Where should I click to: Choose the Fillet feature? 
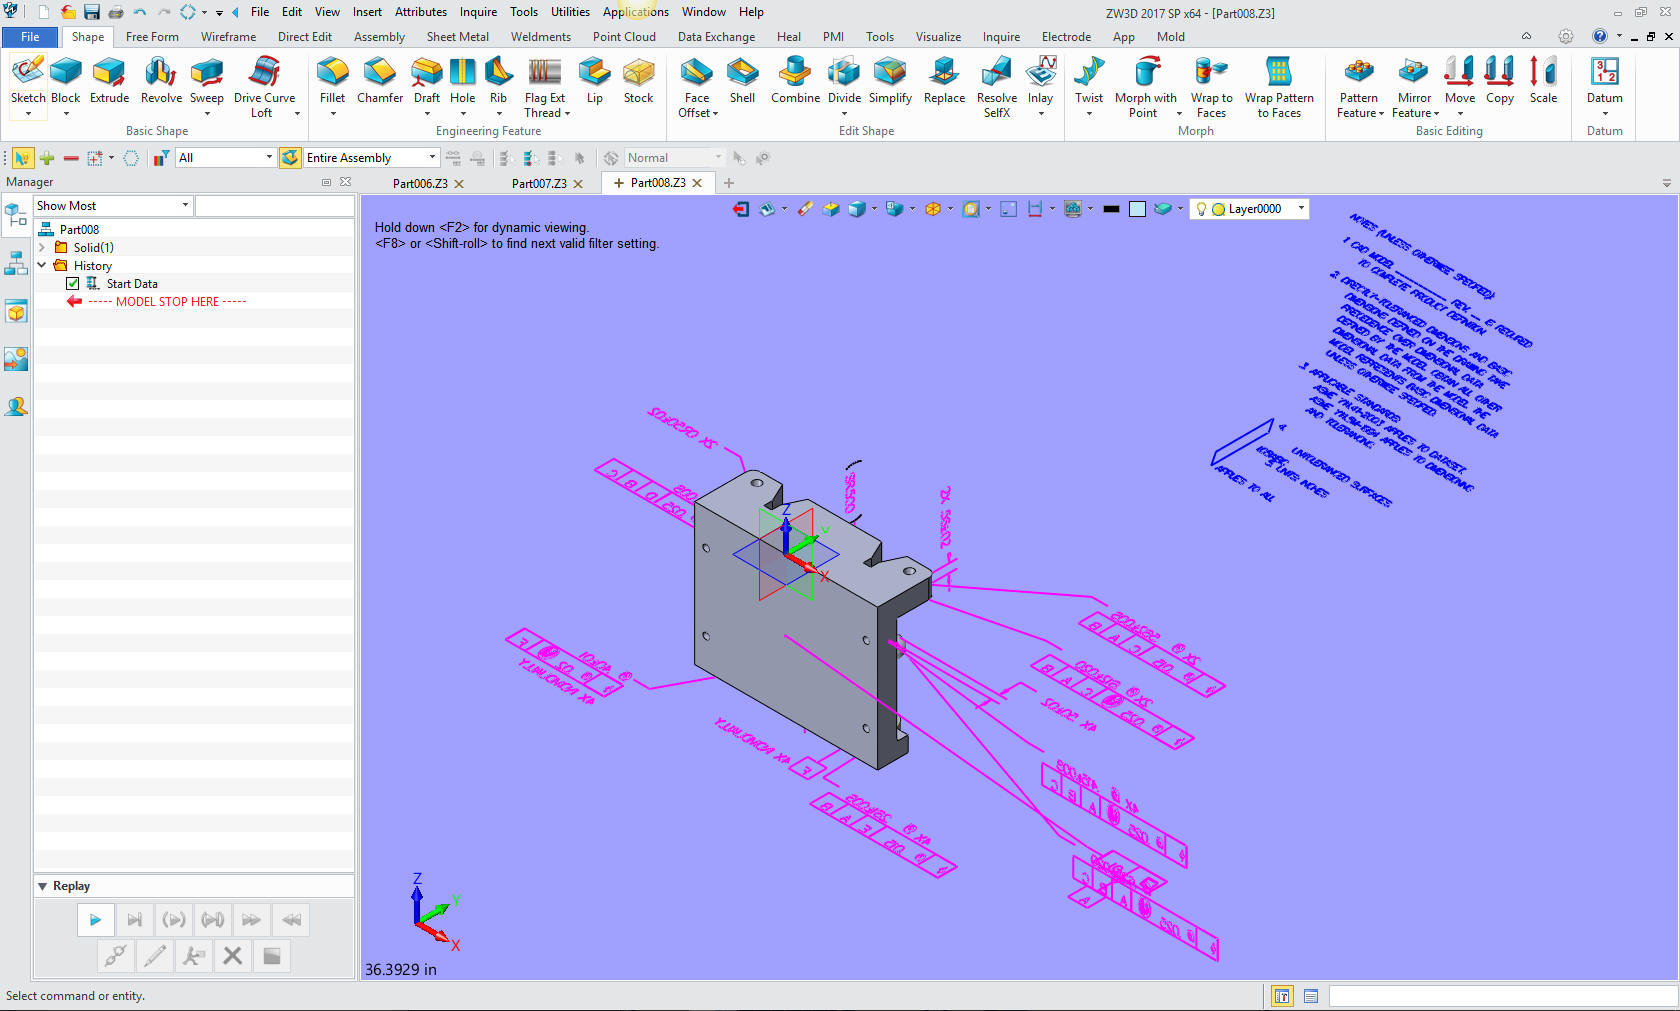pos(332,80)
